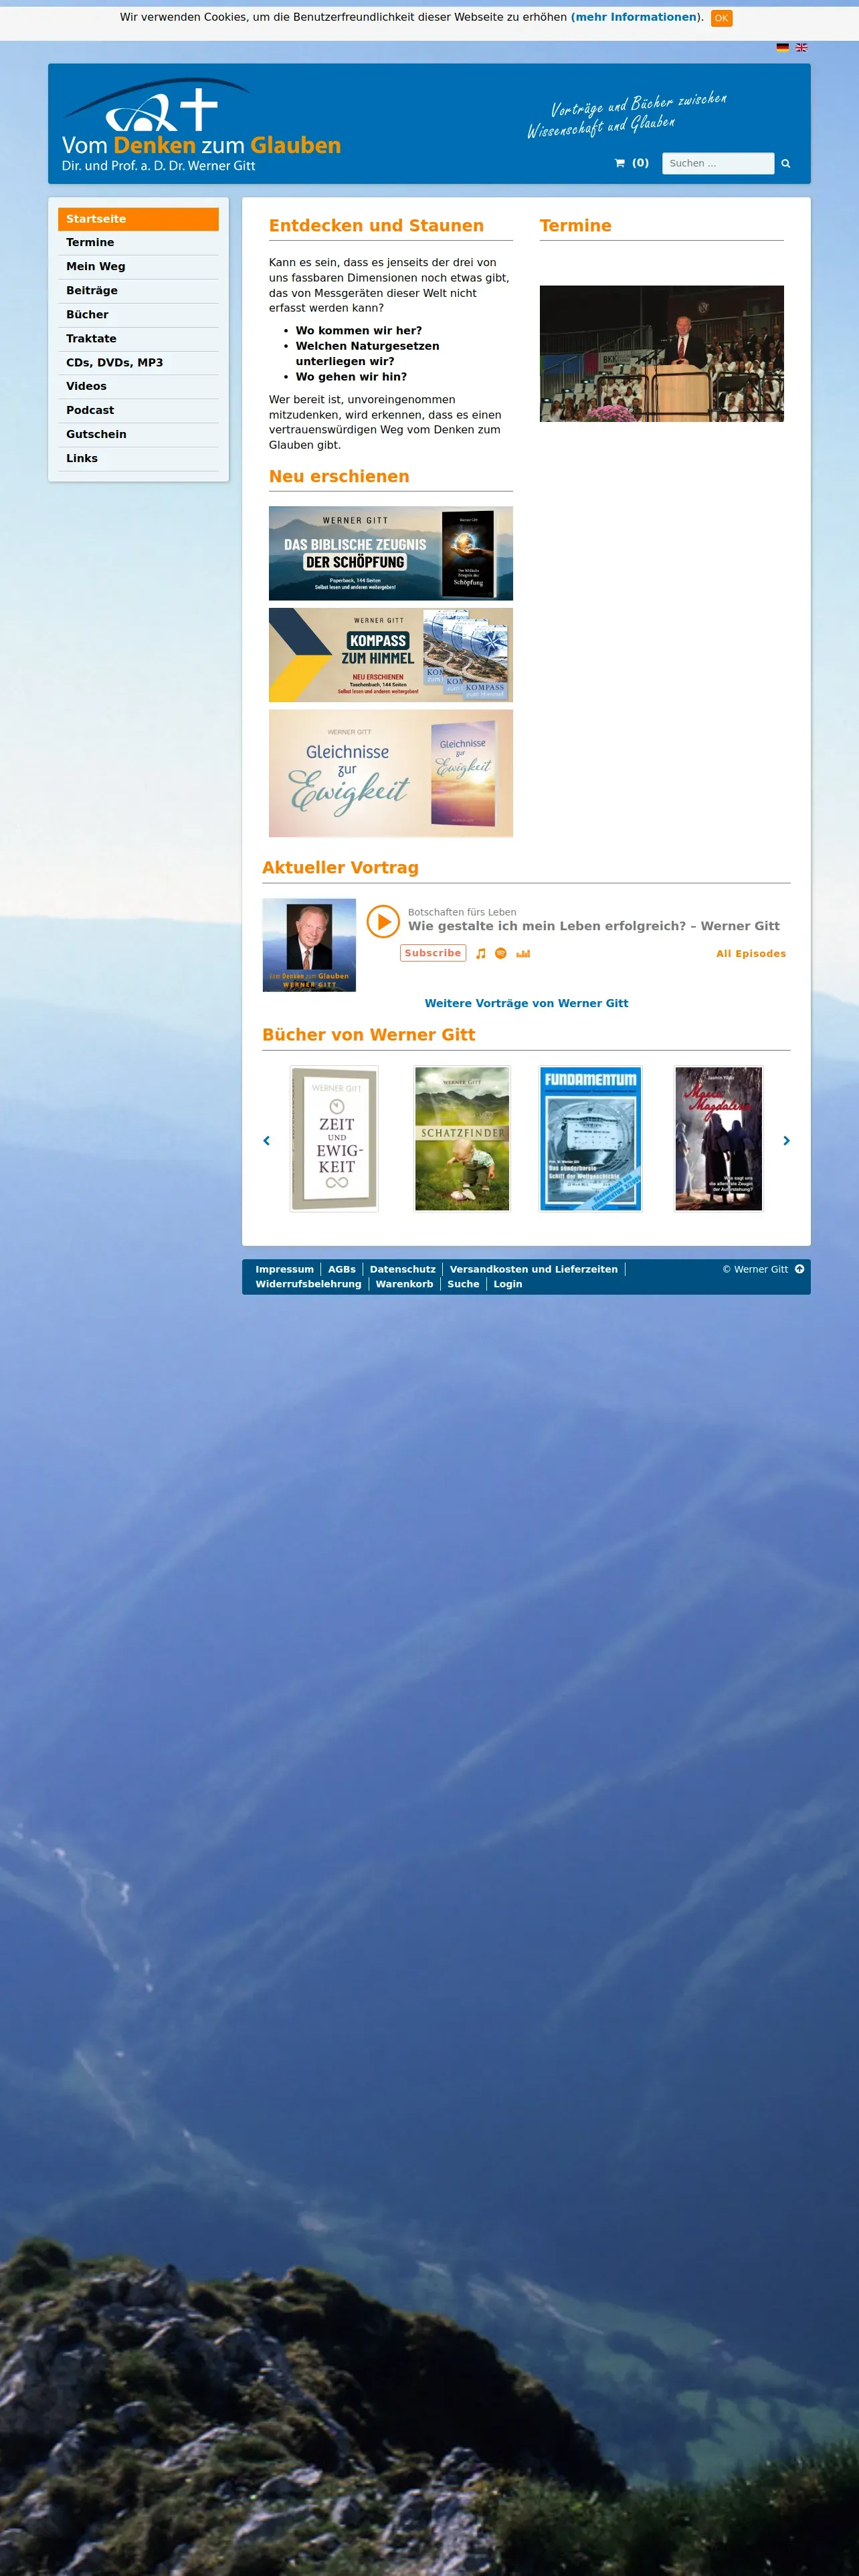Open the 'Fundamentum' book cover
Image resolution: width=859 pixels, height=2576 pixels.
click(x=590, y=1139)
